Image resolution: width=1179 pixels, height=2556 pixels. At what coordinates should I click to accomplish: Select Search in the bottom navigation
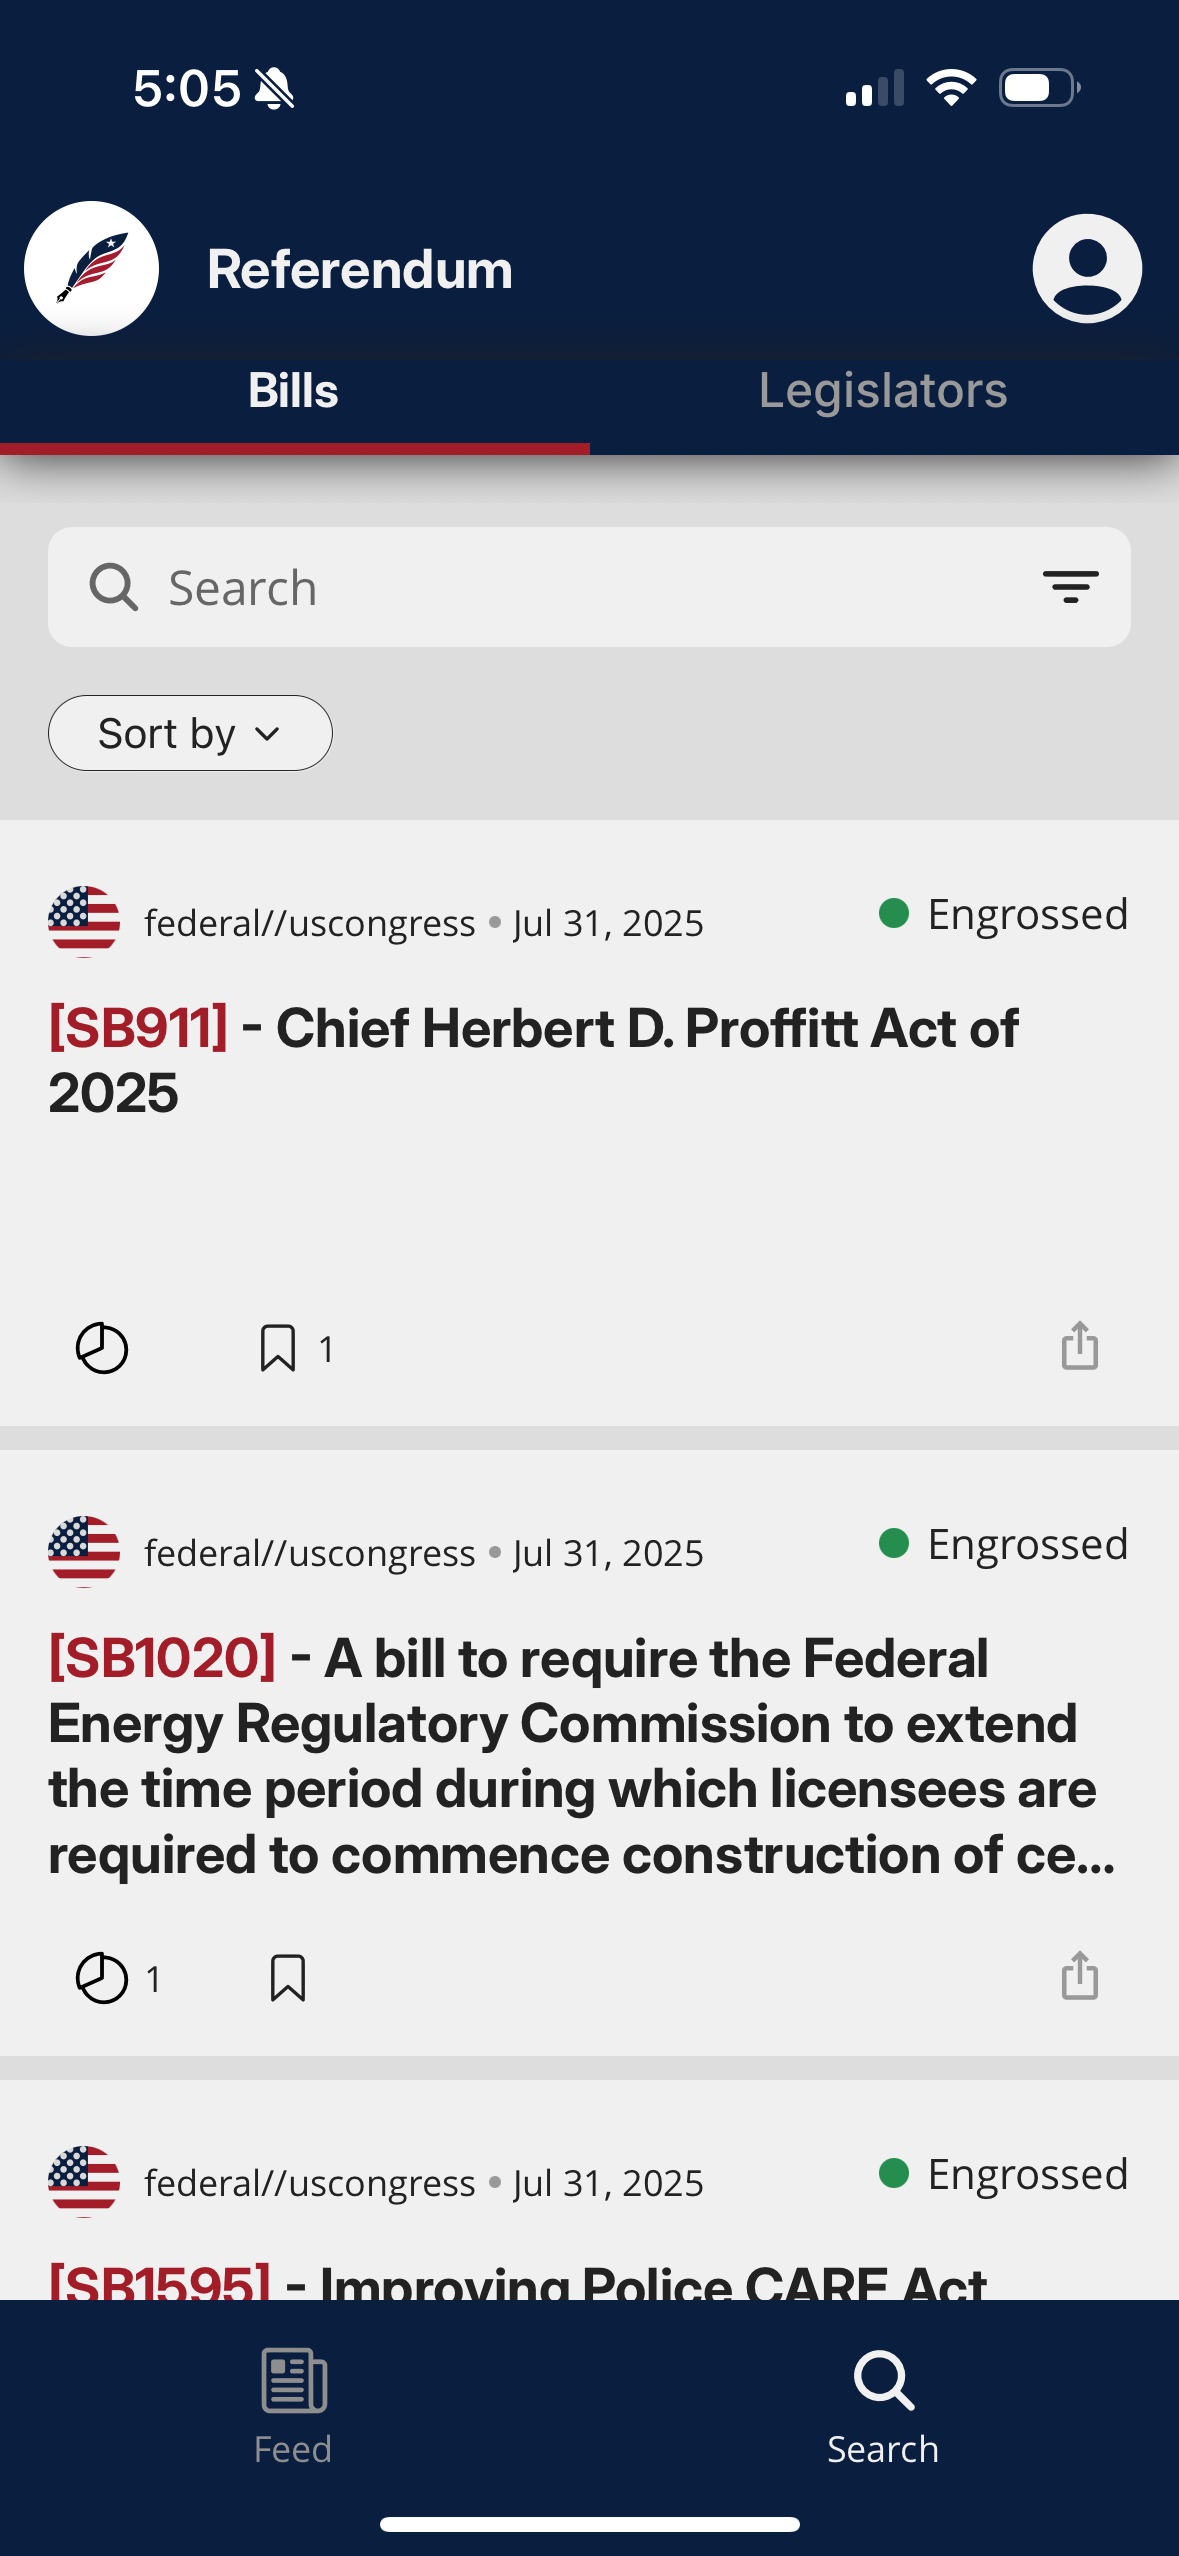click(883, 2406)
